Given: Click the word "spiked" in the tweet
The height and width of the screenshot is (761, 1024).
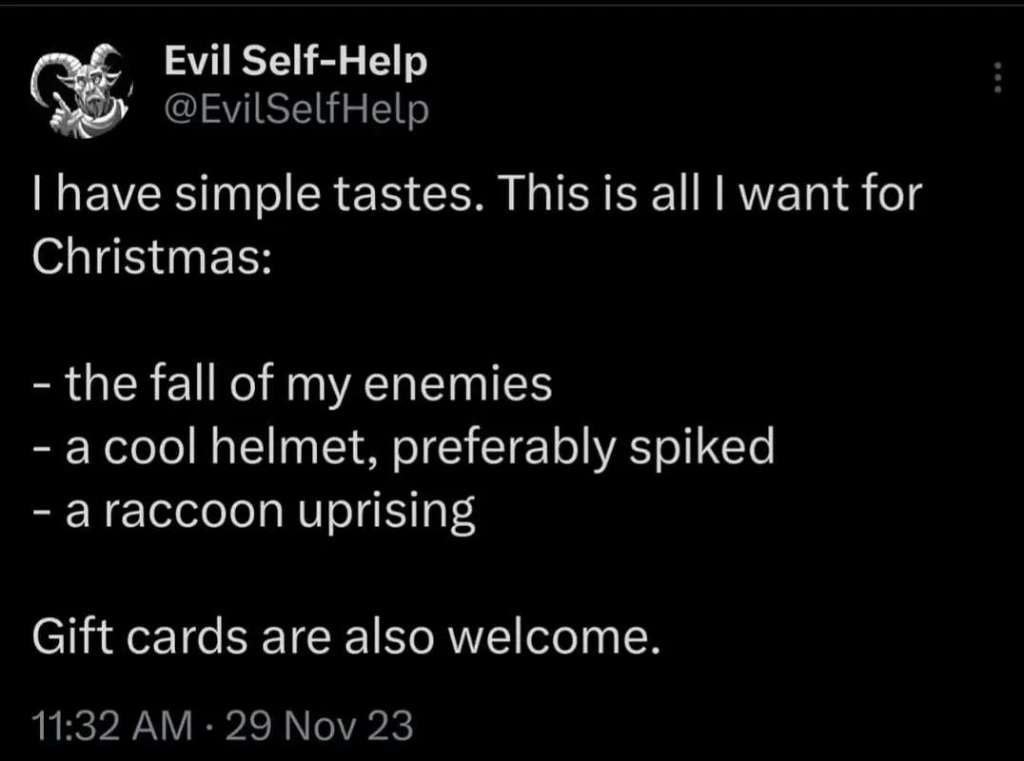Looking at the screenshot, I should pos(712,449).
